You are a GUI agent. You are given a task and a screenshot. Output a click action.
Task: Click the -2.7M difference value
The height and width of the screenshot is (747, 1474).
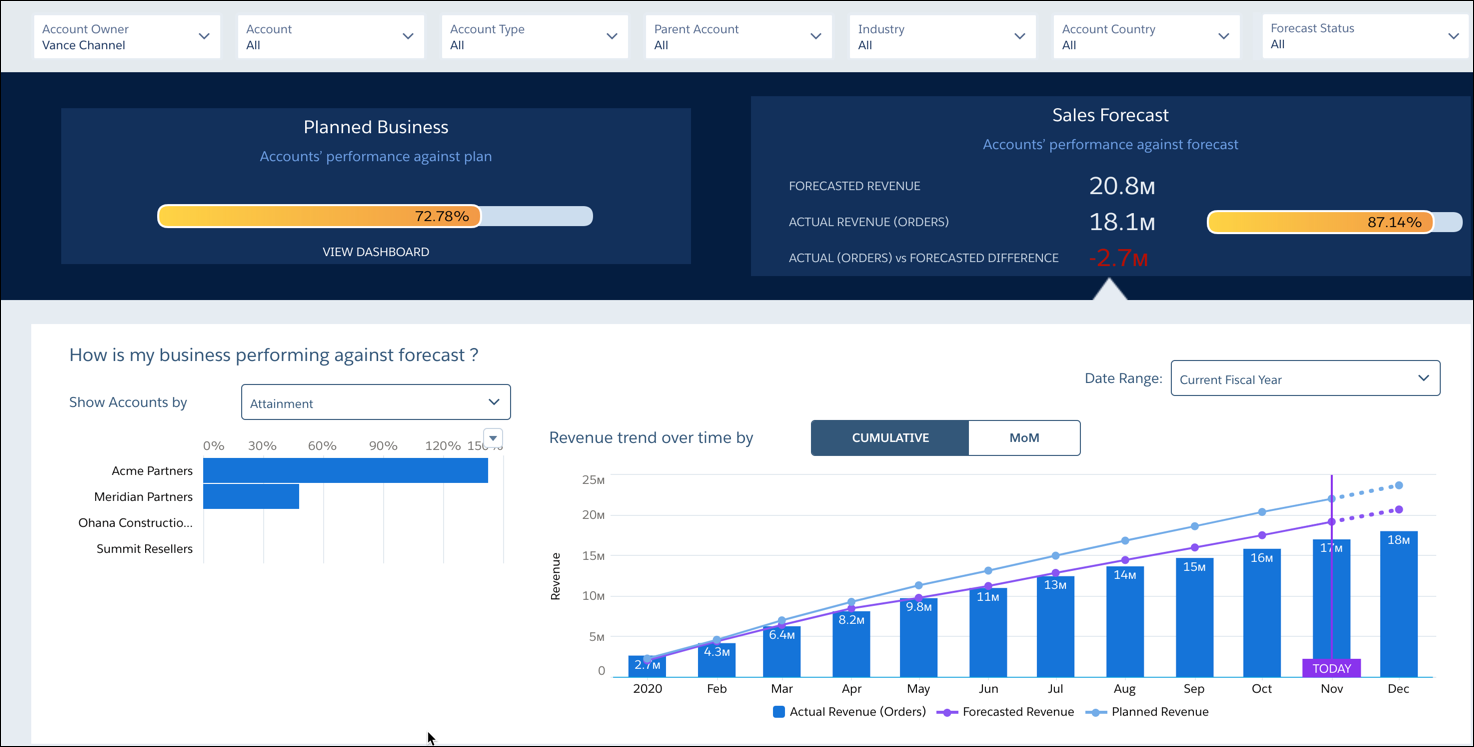[x=1118, y=258]
